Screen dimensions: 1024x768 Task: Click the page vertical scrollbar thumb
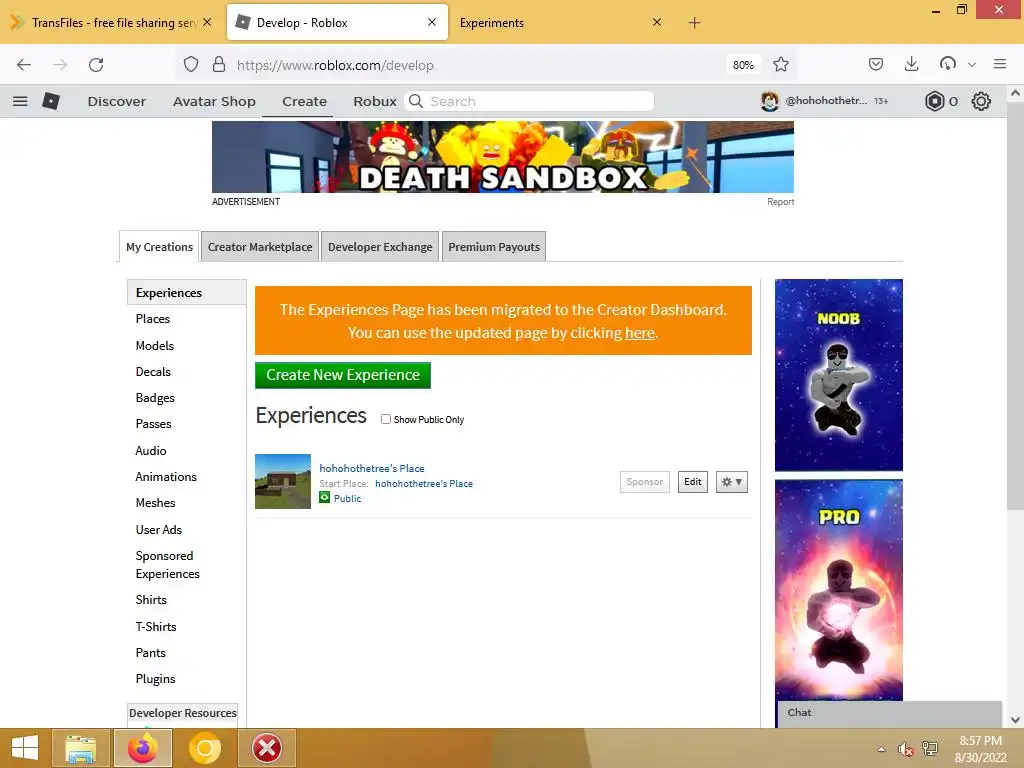1015,306
